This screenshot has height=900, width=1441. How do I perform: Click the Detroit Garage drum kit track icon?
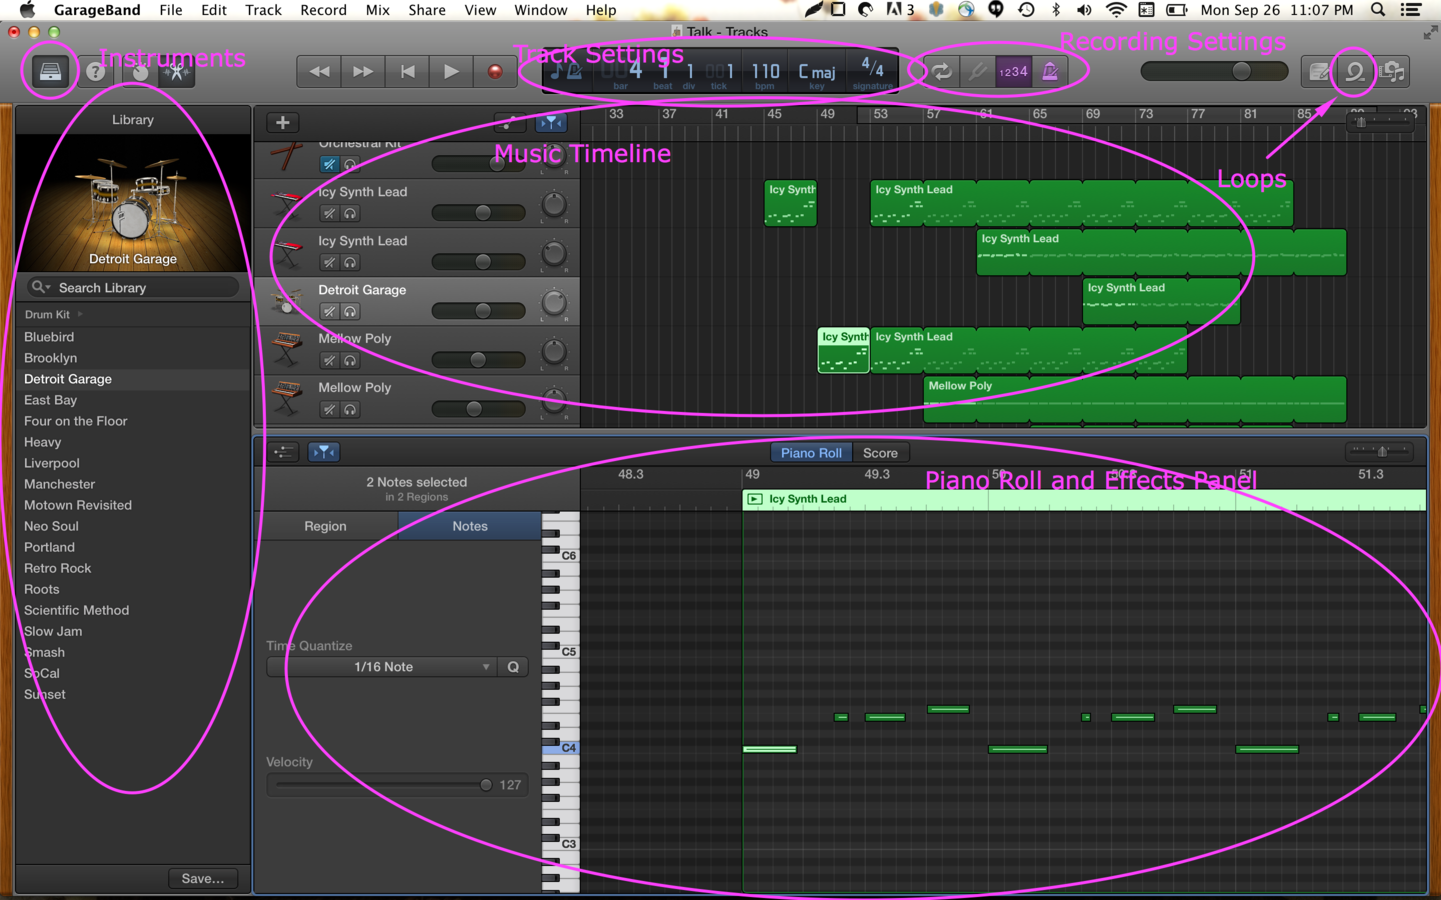coord(287,301)
